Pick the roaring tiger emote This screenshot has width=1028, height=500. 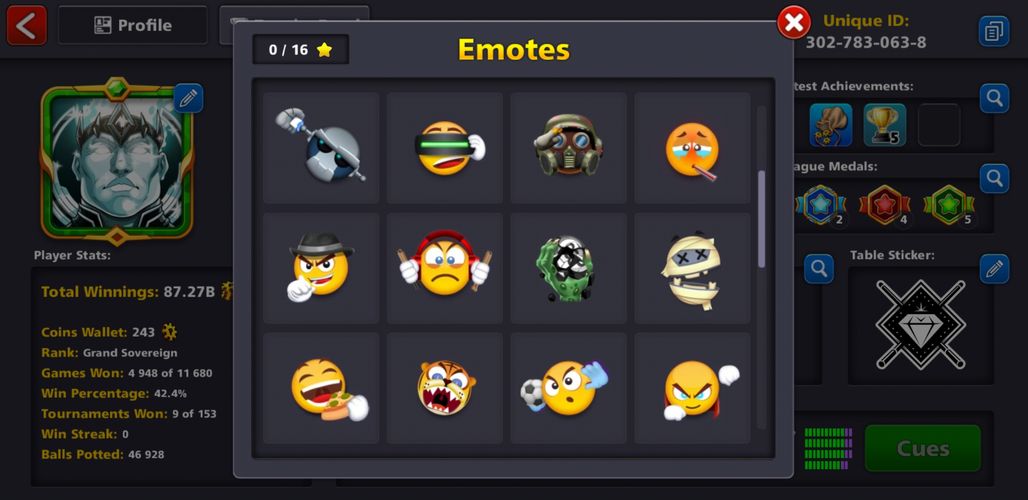pos(445,388)
